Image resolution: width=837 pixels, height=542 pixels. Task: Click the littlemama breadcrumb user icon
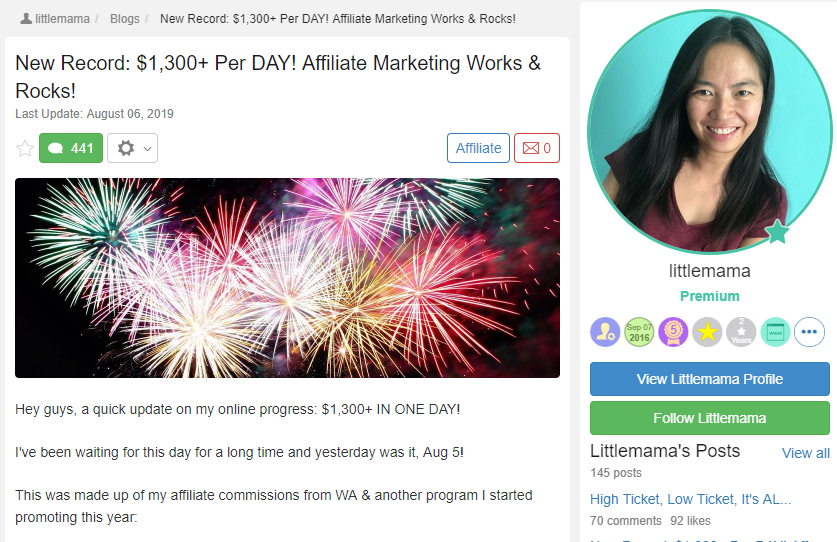[x=26, y=19]
